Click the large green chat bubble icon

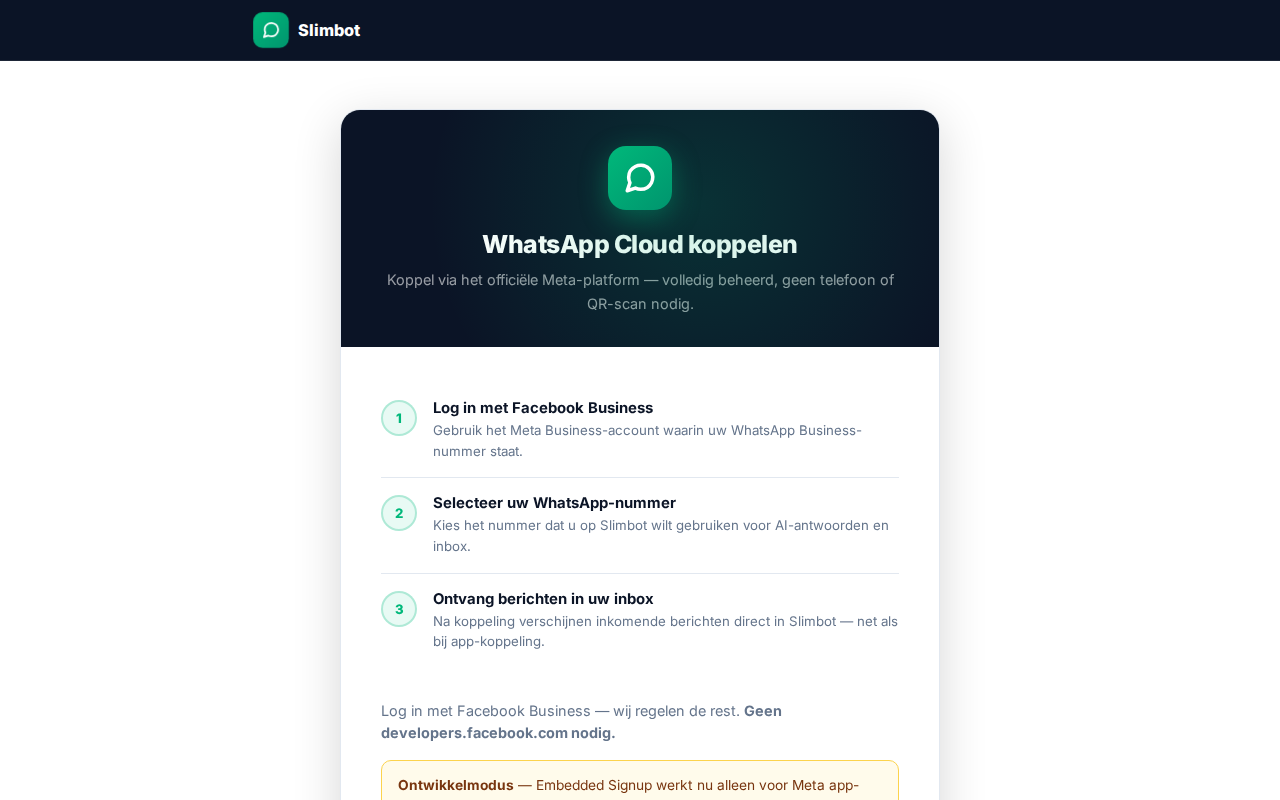click(640, 178)
